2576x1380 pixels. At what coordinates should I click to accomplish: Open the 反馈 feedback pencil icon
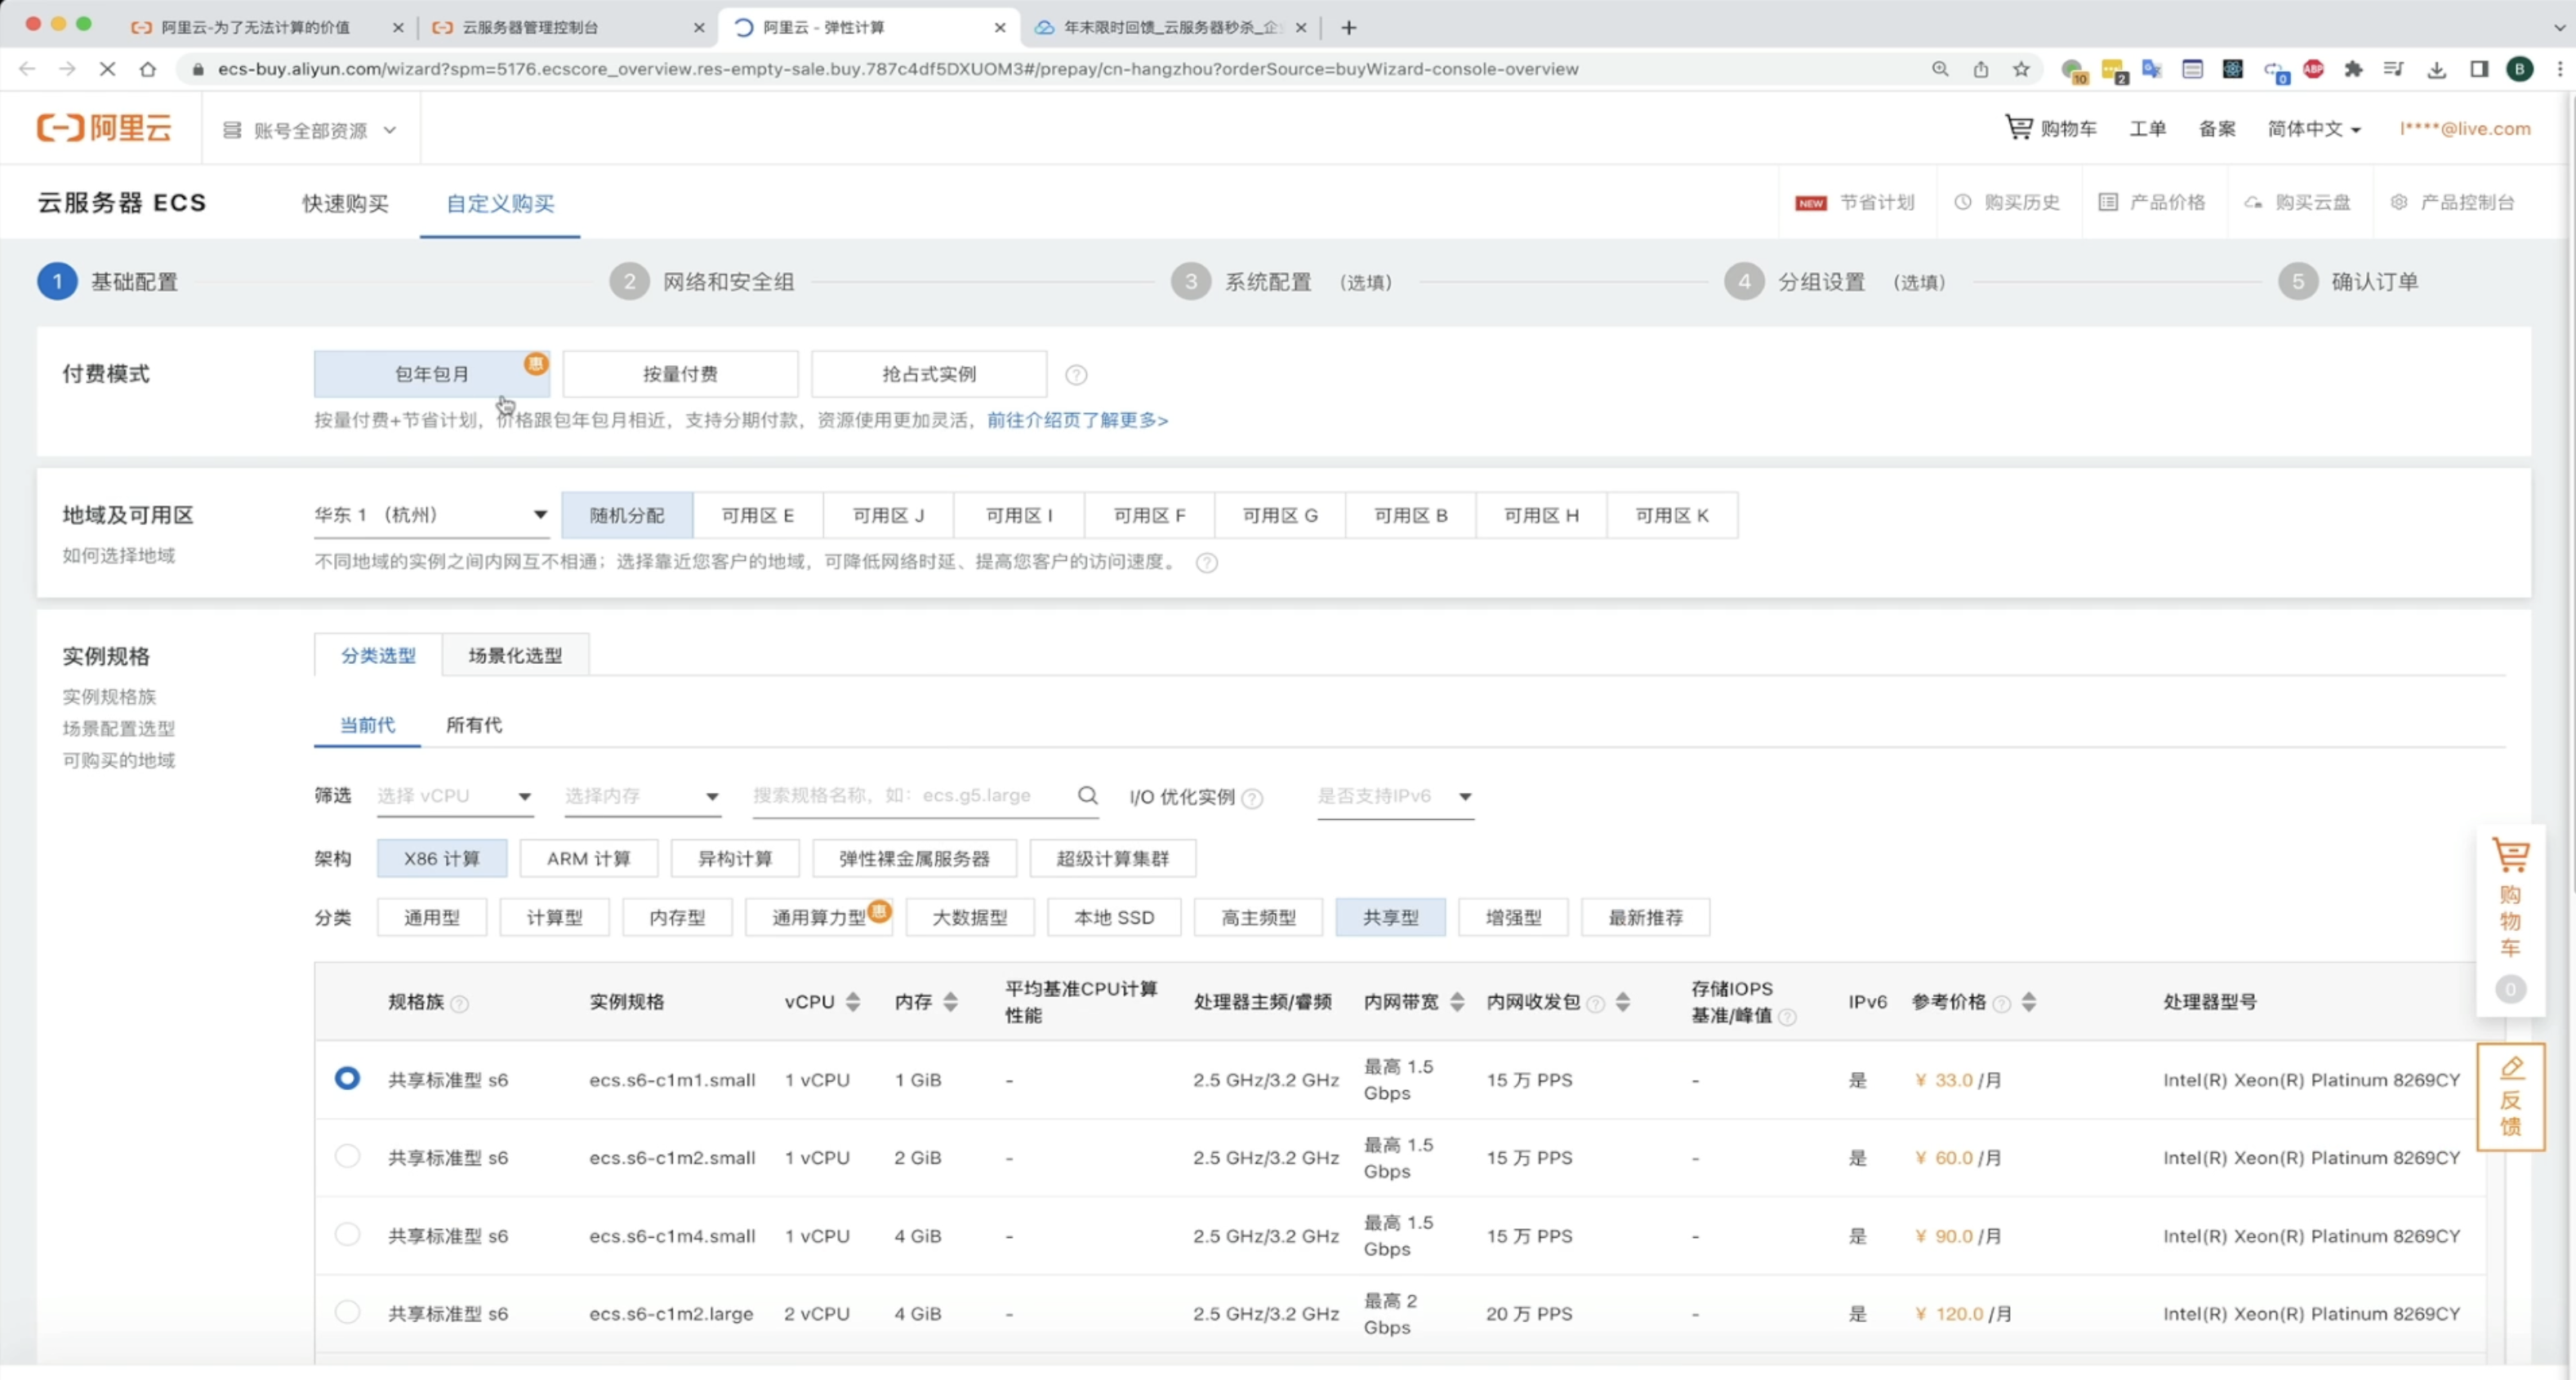tap(2511, 1068)
